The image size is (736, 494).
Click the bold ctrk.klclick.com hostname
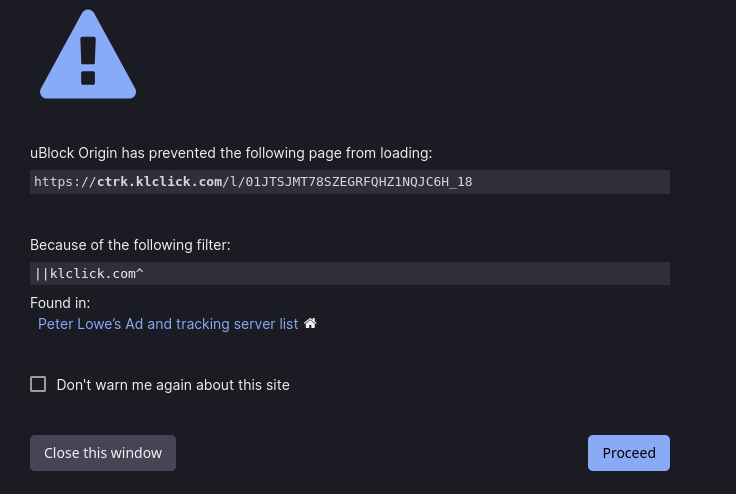click(x=160, y=182)
